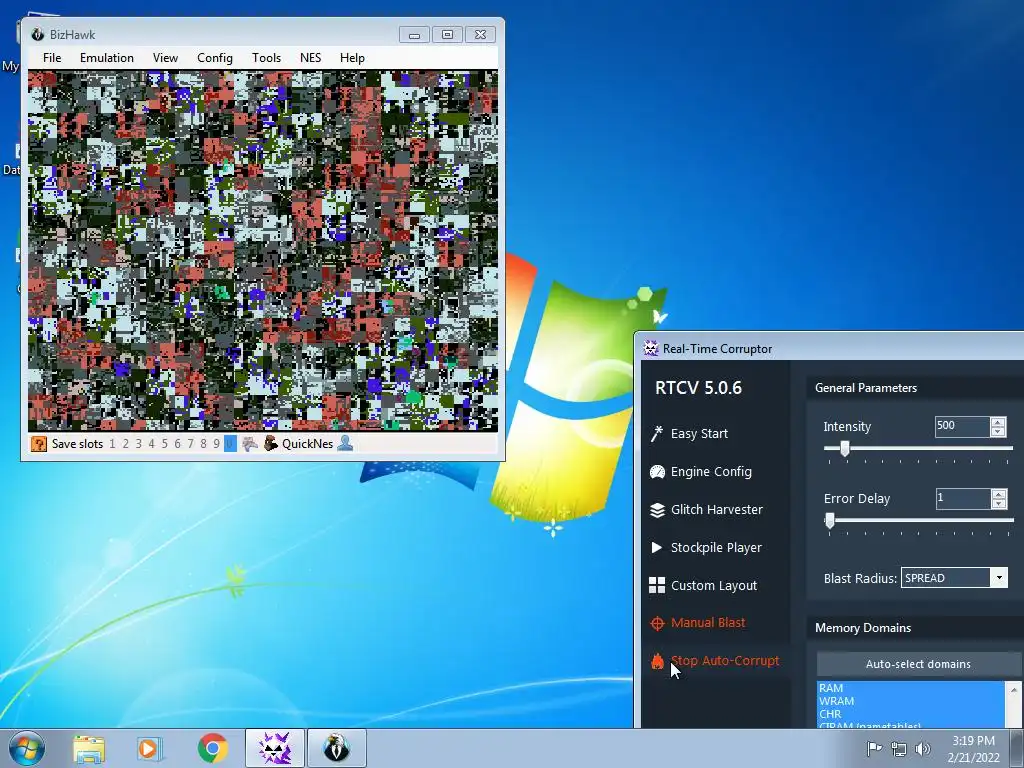This screenshot has width=1024, height=768.
Task: Decrease Error Delay with the down arrow
Action: coord(999,504)
